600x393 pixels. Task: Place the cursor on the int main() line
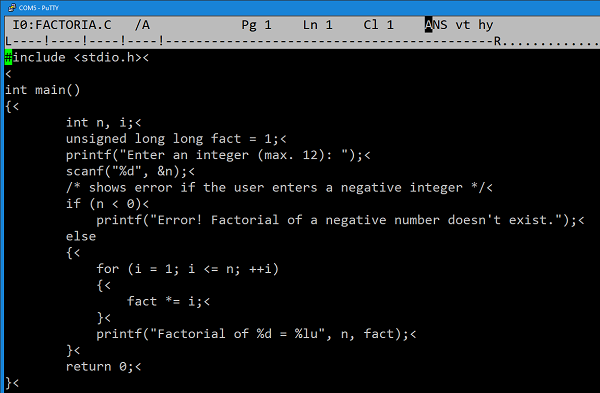[42, 90]
